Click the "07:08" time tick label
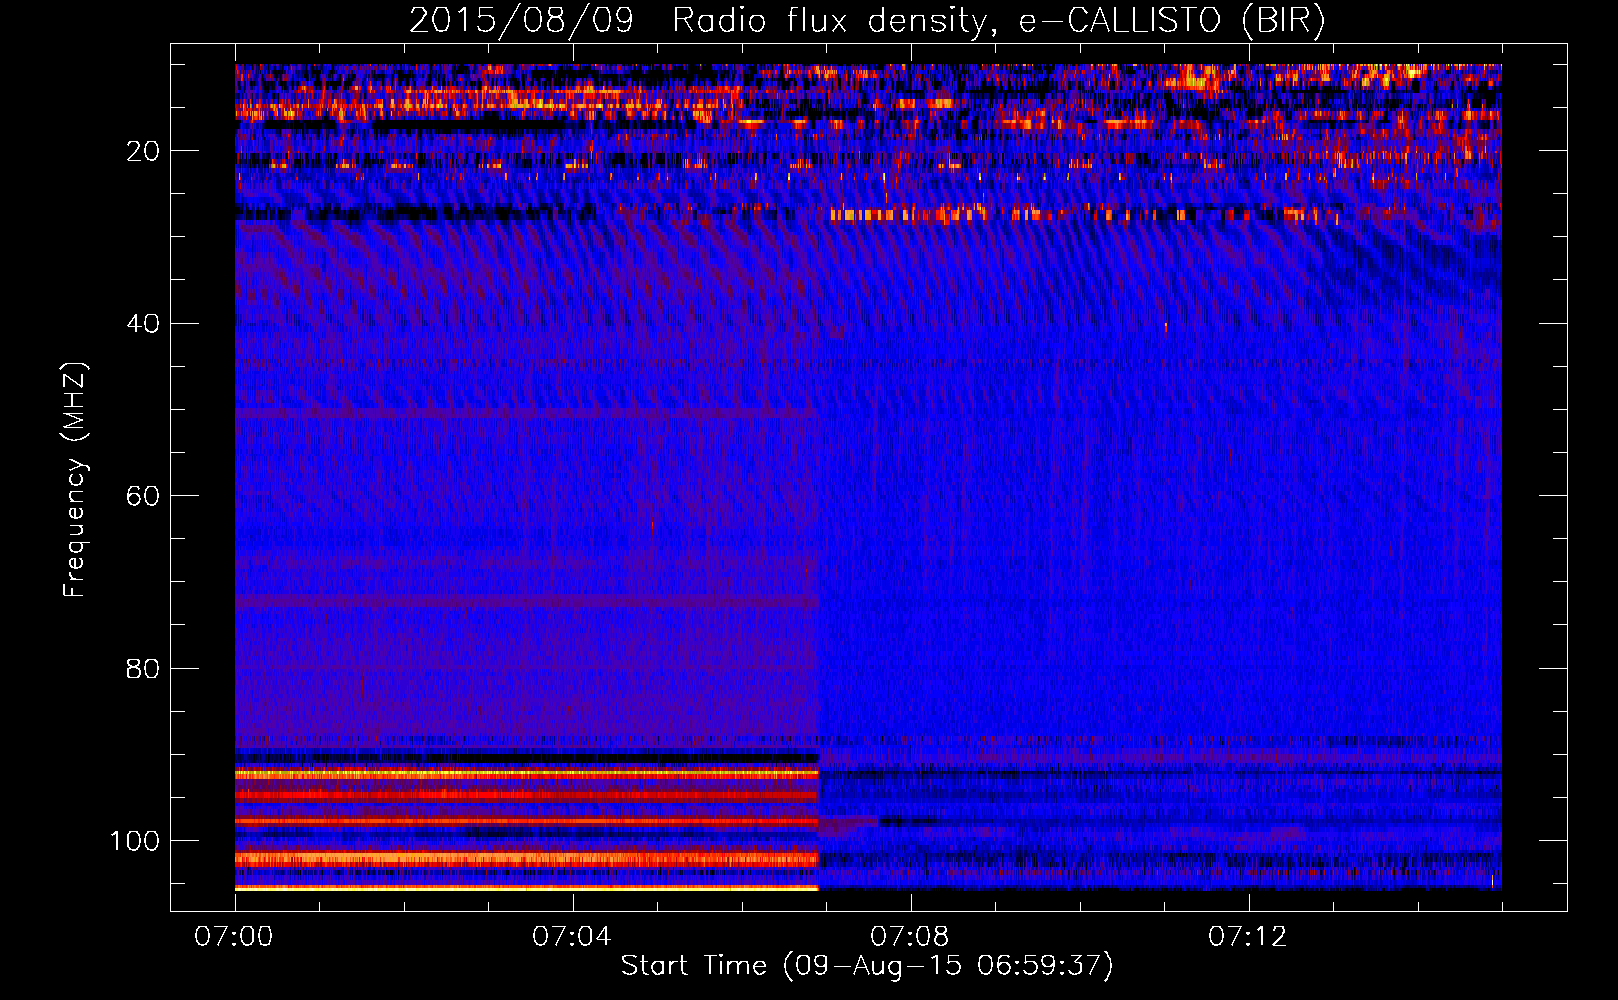1618x1000 pixels. click(910, 937)
